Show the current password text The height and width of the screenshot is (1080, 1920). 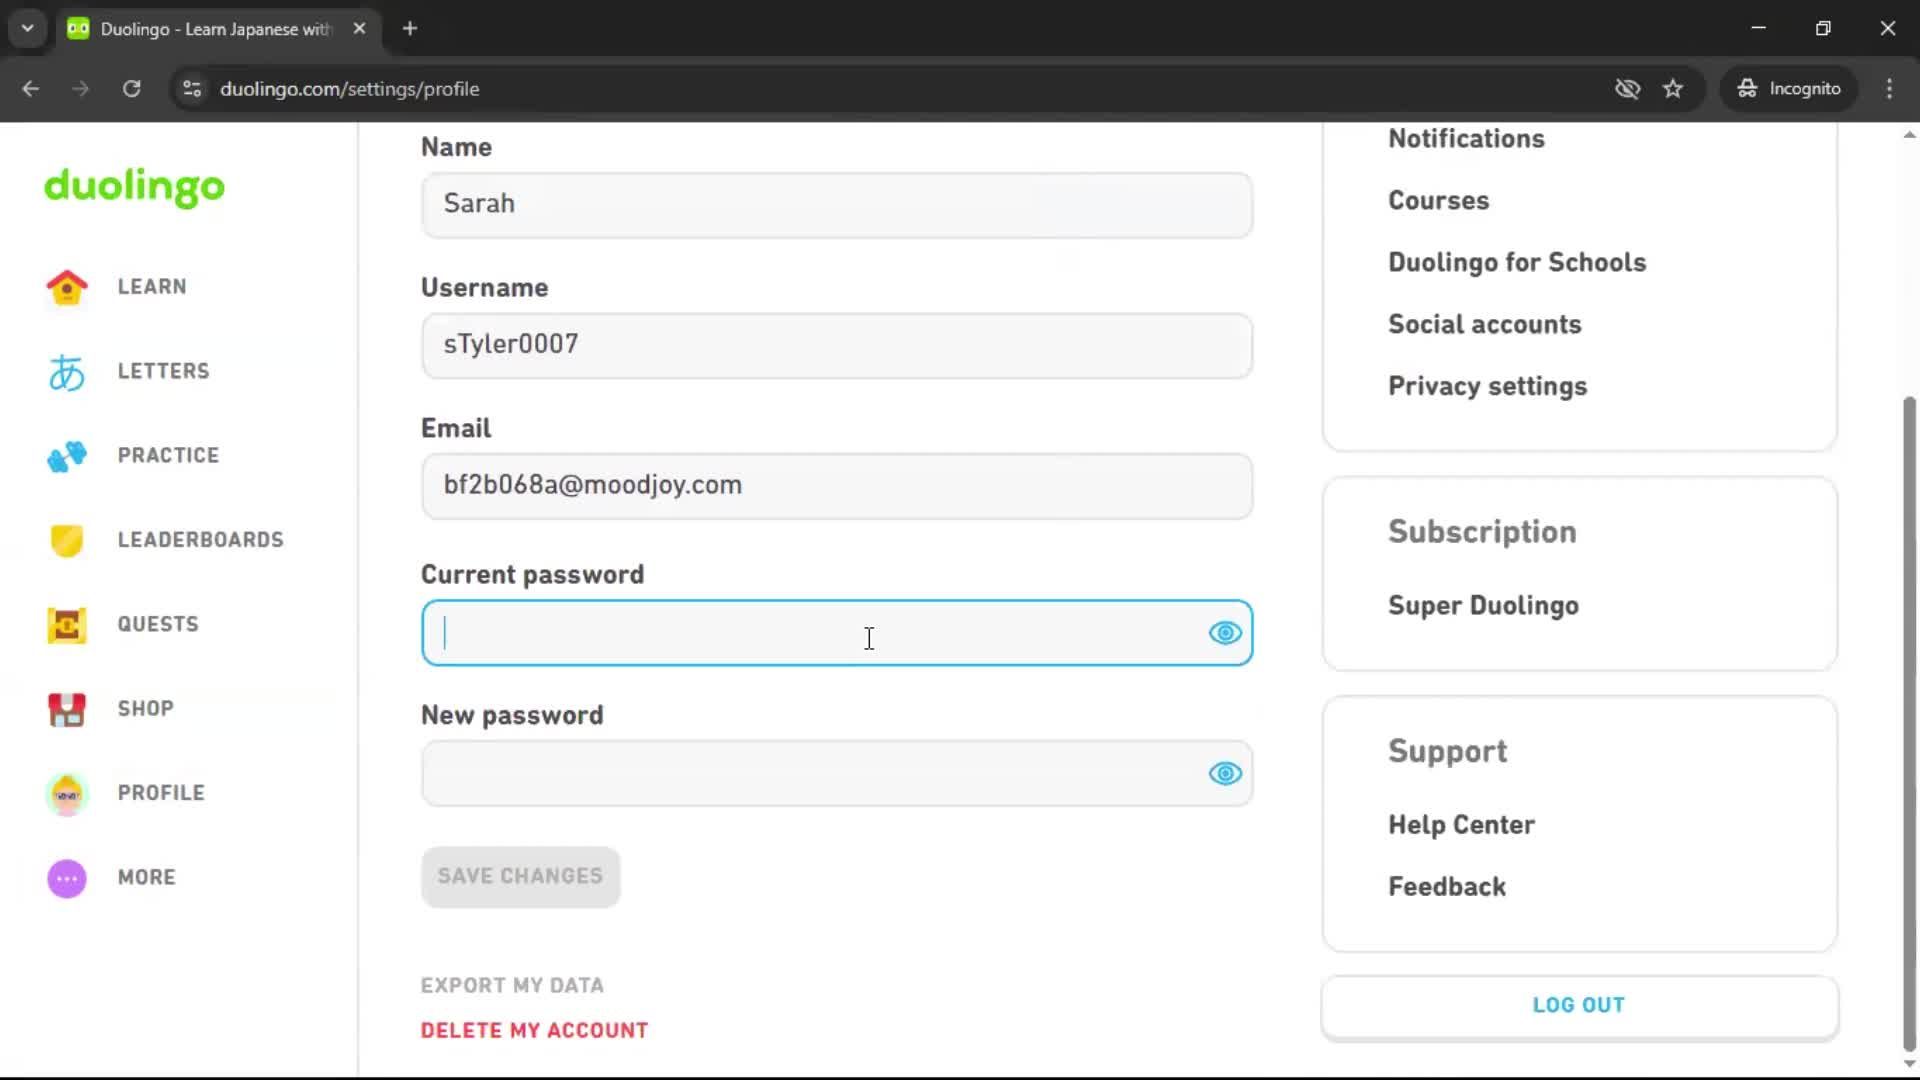pyautogui.click(x=1224, y=633)
